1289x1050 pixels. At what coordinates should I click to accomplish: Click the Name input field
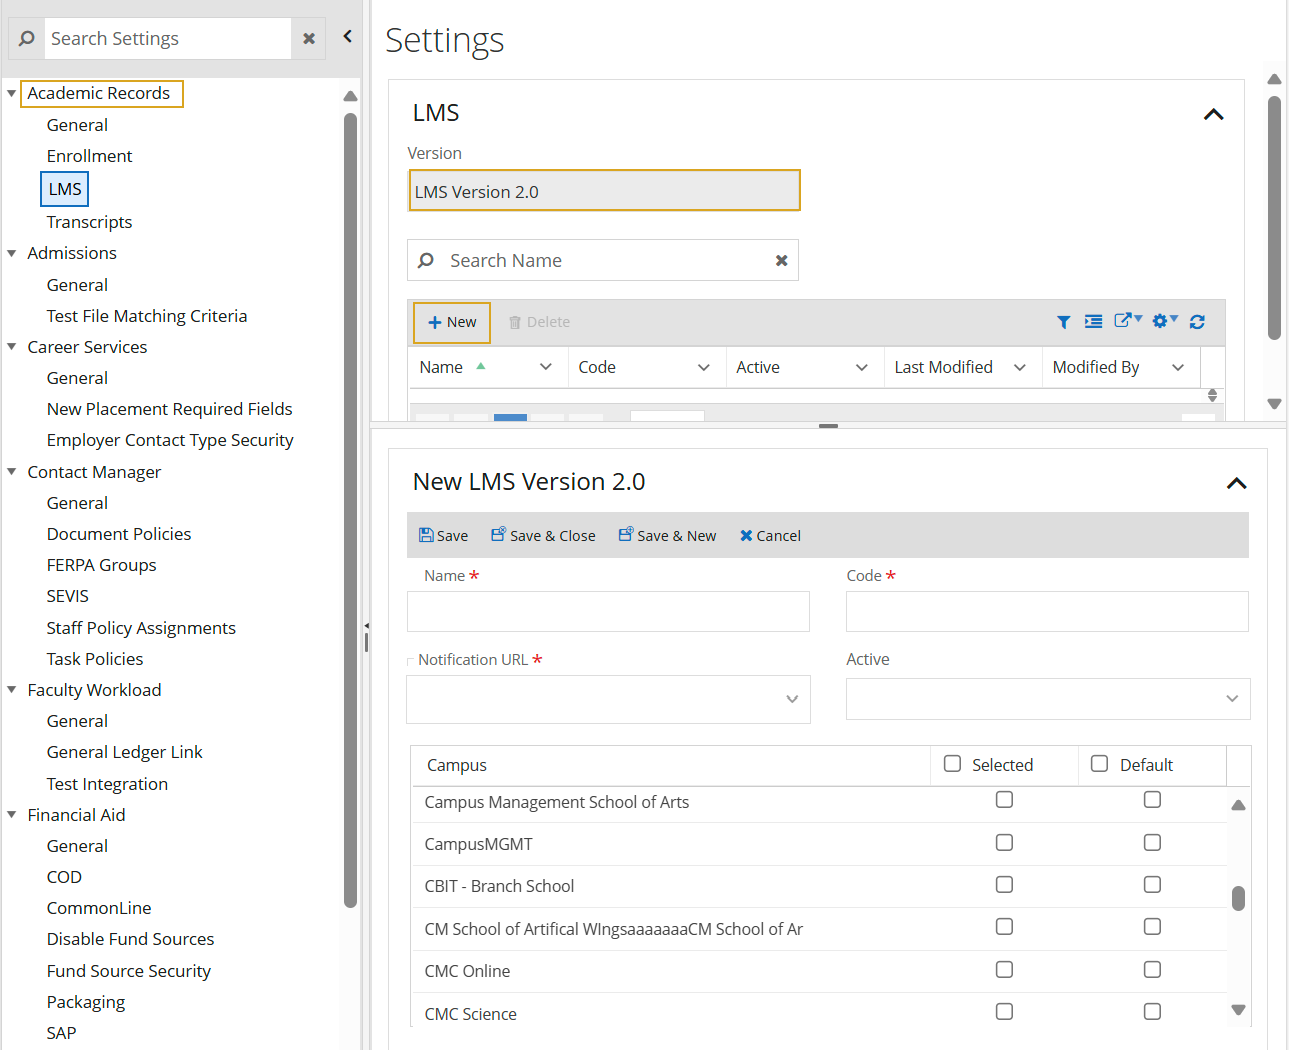(x=608, y=611)
